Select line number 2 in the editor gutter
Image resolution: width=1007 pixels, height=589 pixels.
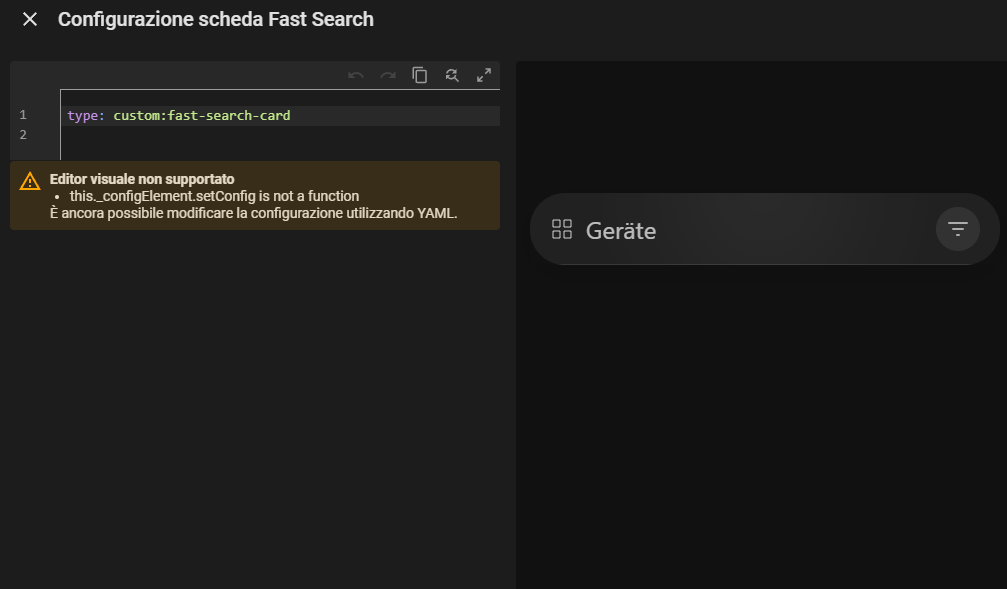pyautogui.click(x=23, y=135)
